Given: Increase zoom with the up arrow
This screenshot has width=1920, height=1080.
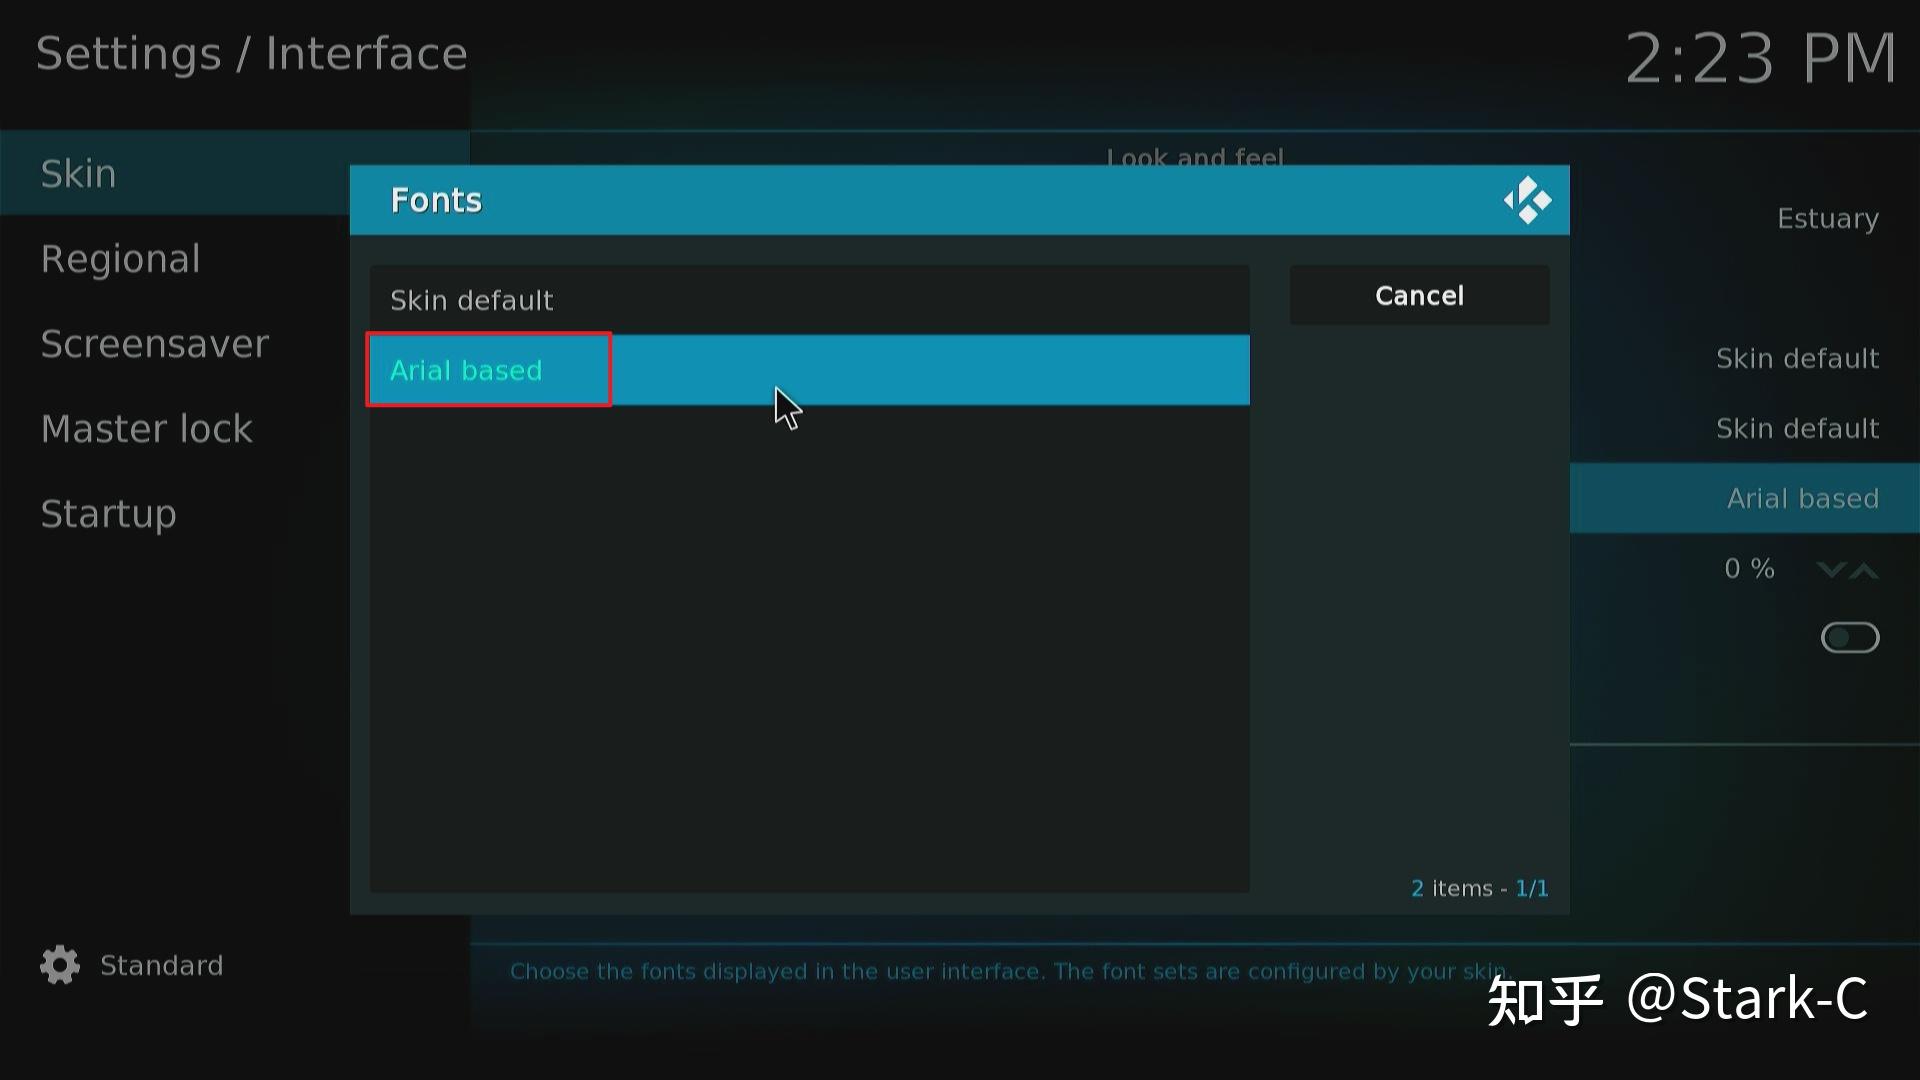Looking at the screenshot, I should click(x=1864, y=570).
